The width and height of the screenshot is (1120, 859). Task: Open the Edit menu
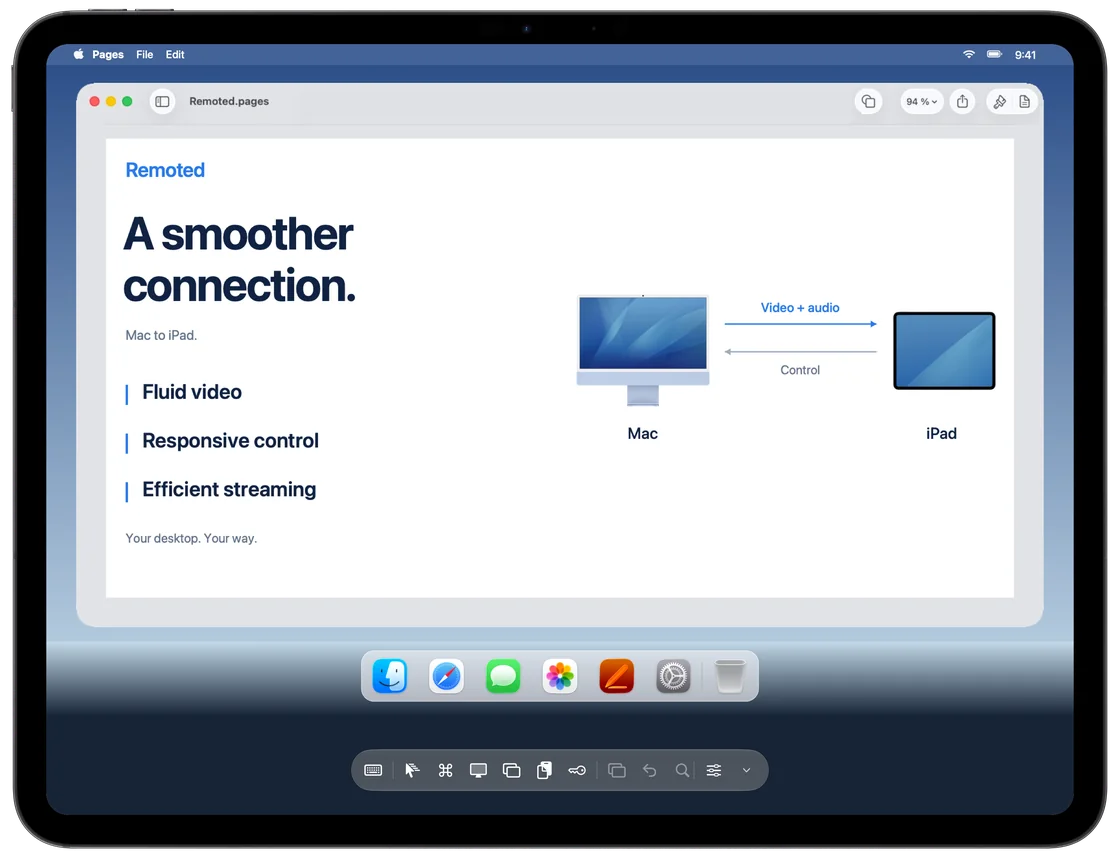point(175,54)
